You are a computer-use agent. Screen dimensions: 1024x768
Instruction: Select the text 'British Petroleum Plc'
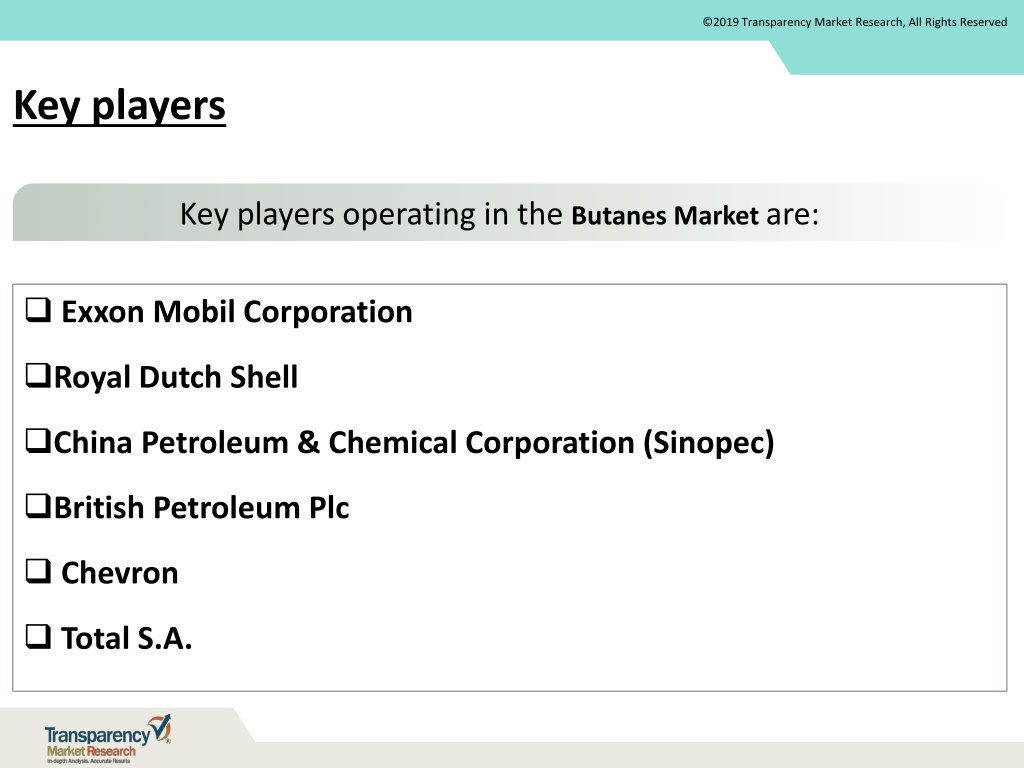pos(201,507)
